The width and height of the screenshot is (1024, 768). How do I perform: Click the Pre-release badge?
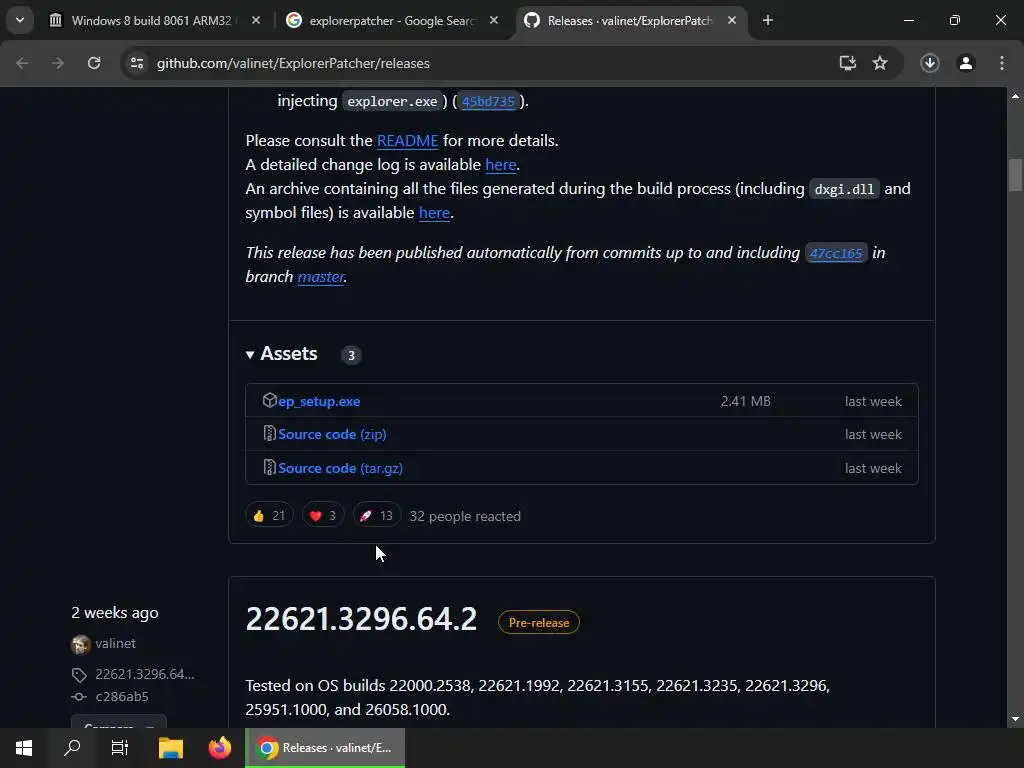point(539,622)
